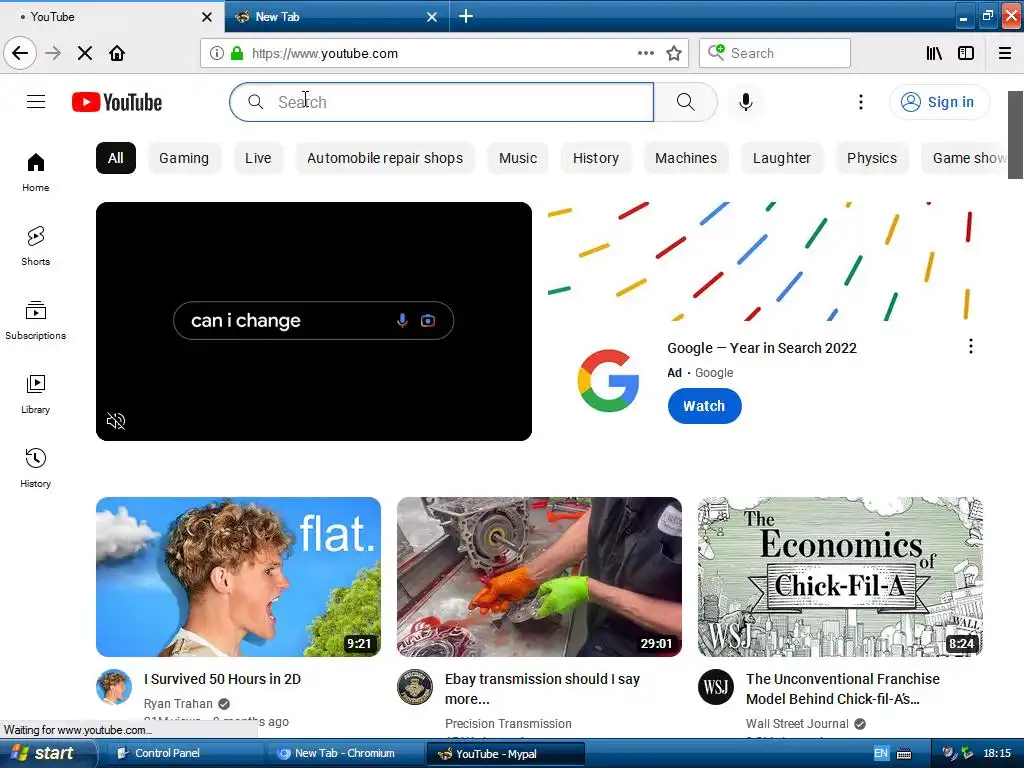Open I Survived 50 Hours in 2D thumbnail
Screen dimensions: 1024x768
click(238, 577)
